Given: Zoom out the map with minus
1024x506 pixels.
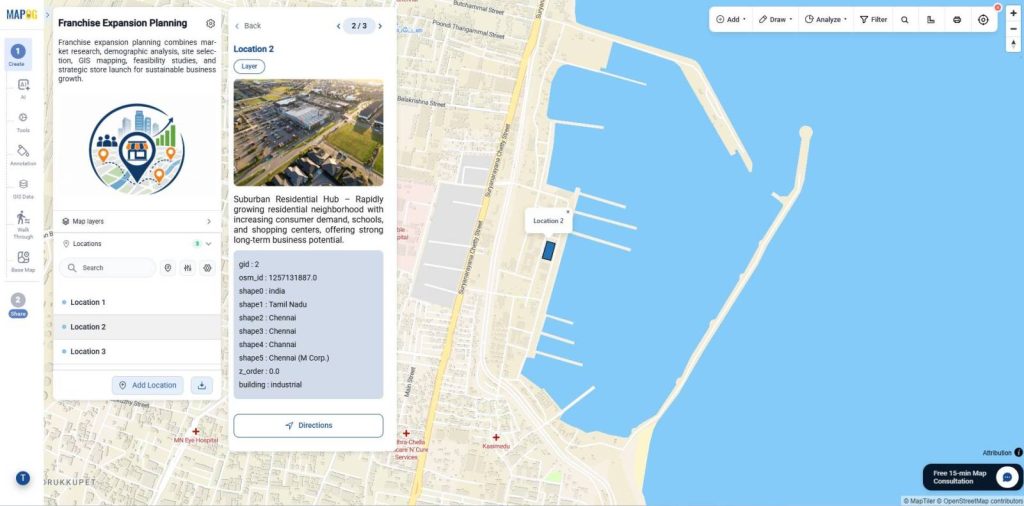Looking at the screenshot, I should (1014, 28).
